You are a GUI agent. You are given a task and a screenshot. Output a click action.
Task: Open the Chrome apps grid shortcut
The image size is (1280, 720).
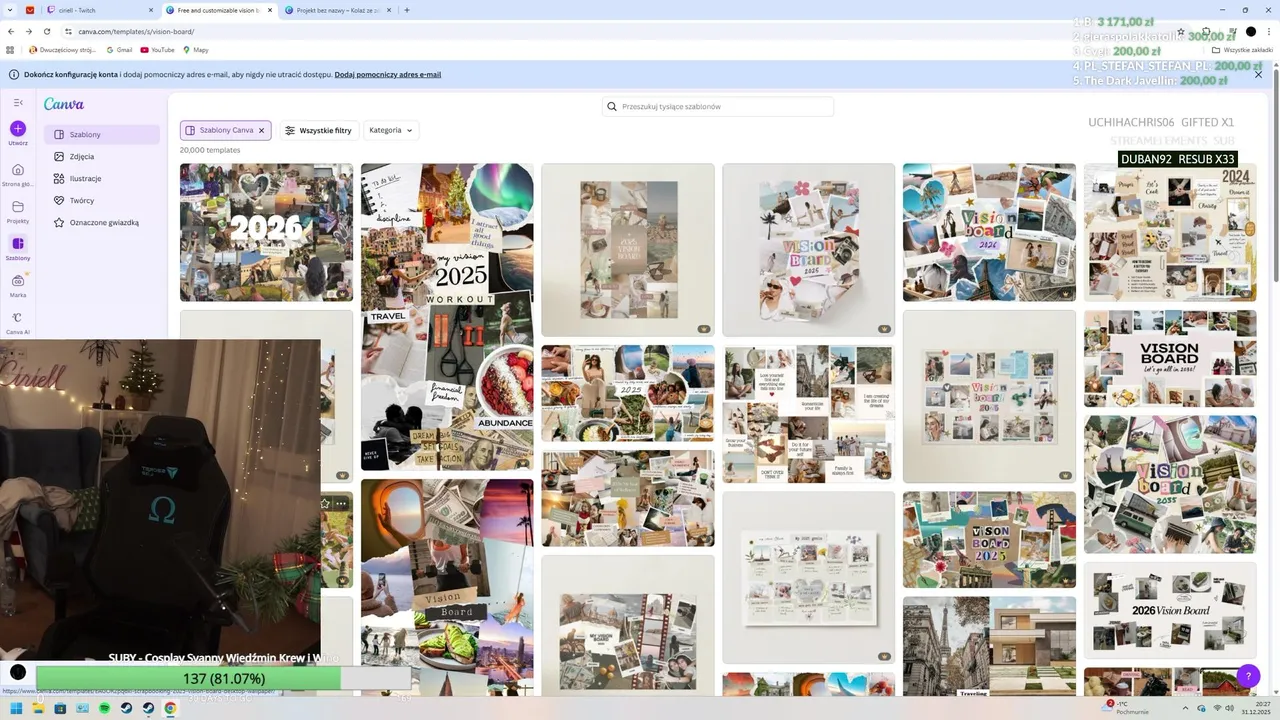(x=11, y=49)
